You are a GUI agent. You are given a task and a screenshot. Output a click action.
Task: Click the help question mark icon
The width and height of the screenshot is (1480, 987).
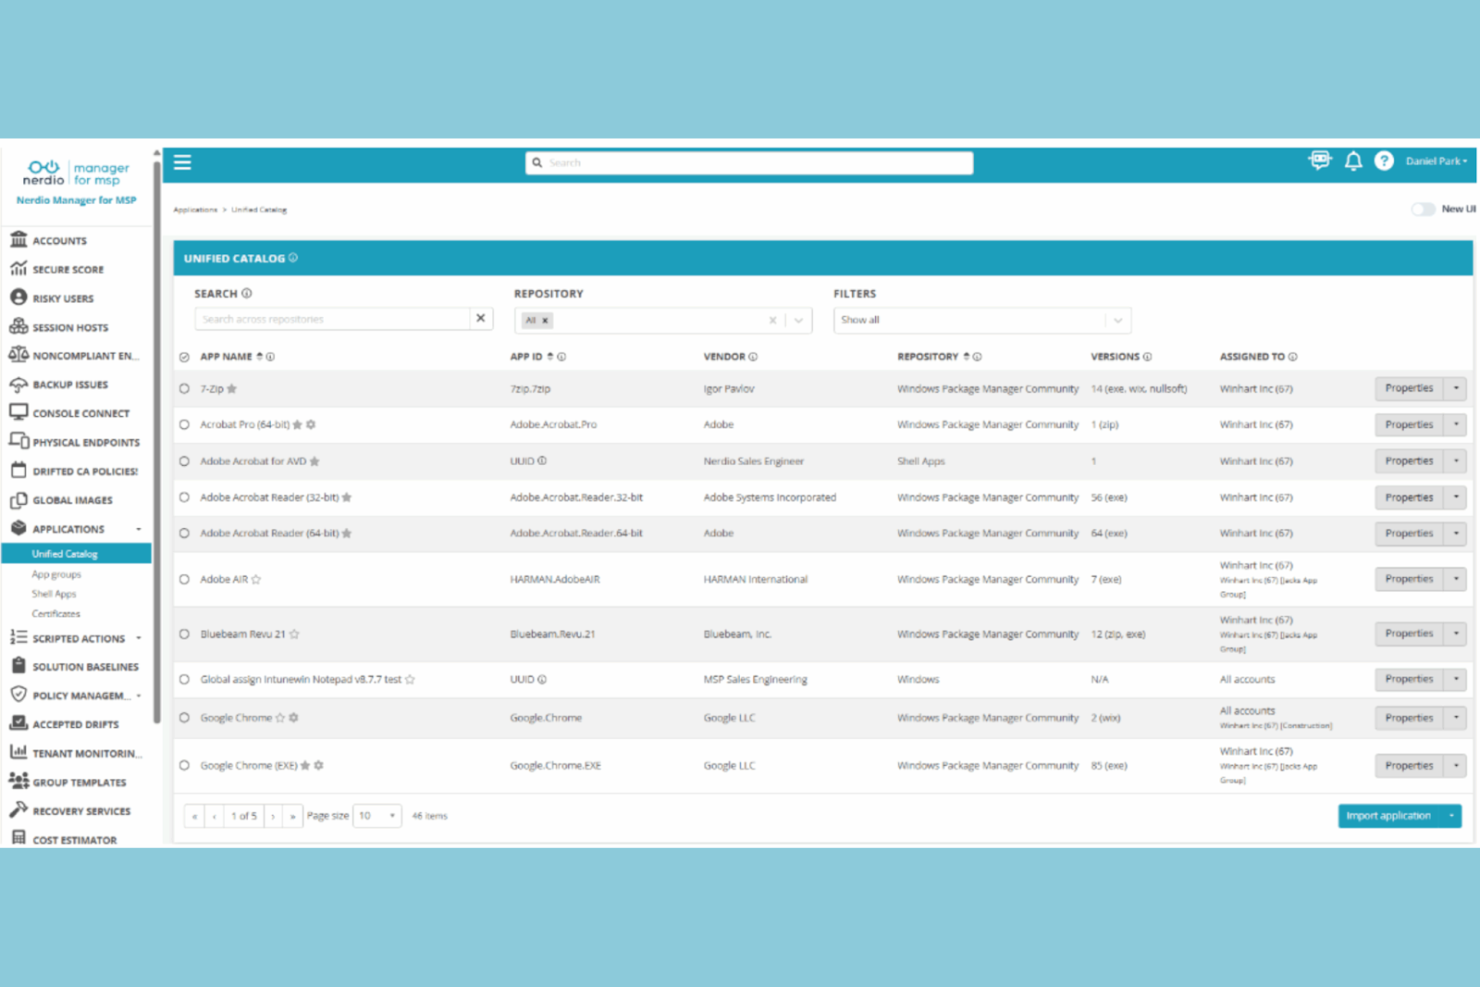coord(1384,161)
